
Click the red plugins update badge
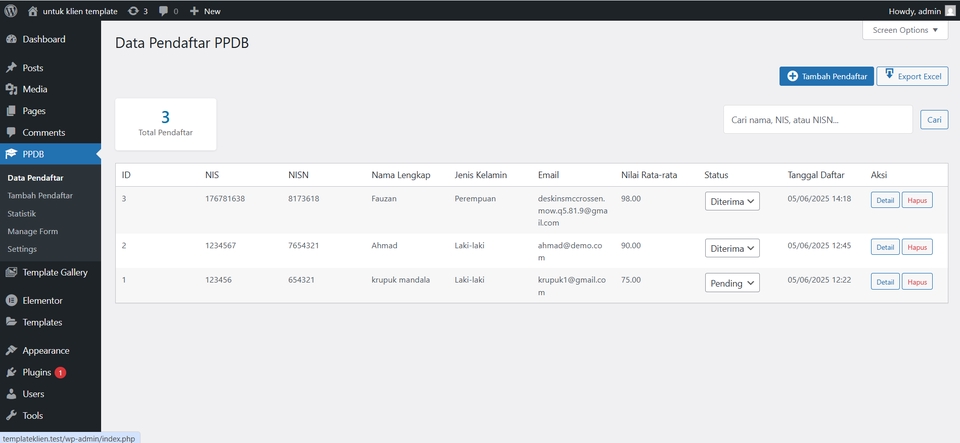60,372
